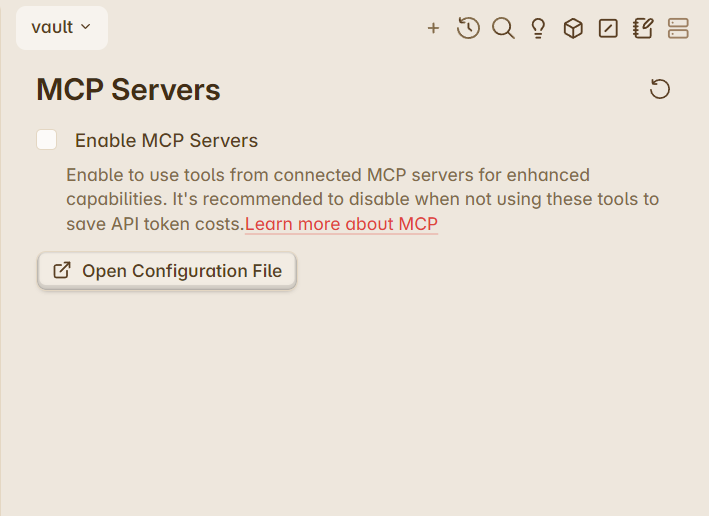Click the vault name text
This screenshot has height=516, width=709.
tap(52, 27)
